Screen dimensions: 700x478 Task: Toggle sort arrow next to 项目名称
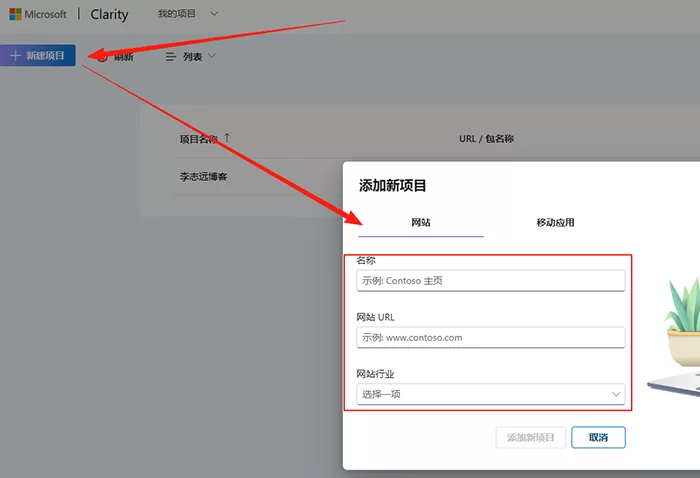click(x=227, y=138)
